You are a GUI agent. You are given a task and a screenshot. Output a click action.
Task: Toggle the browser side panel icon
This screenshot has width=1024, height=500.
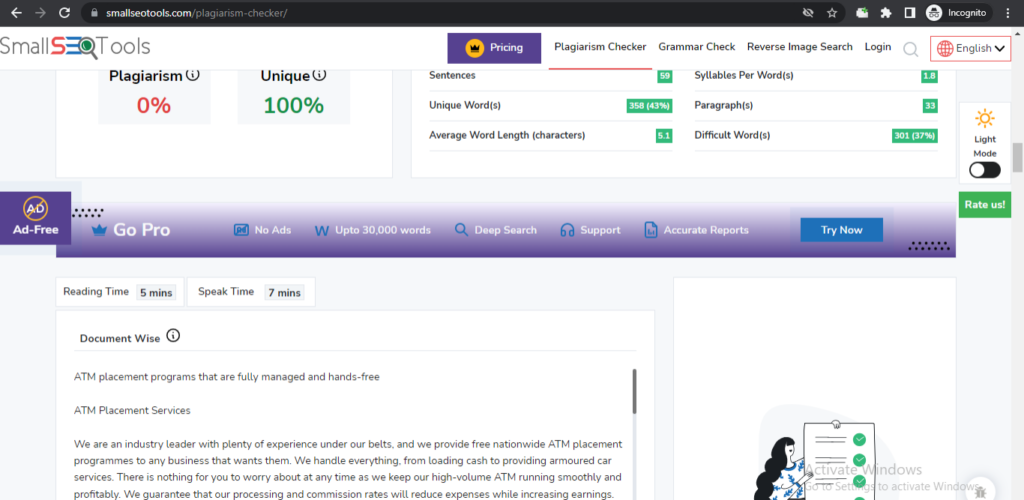click(x=908, y=12)
